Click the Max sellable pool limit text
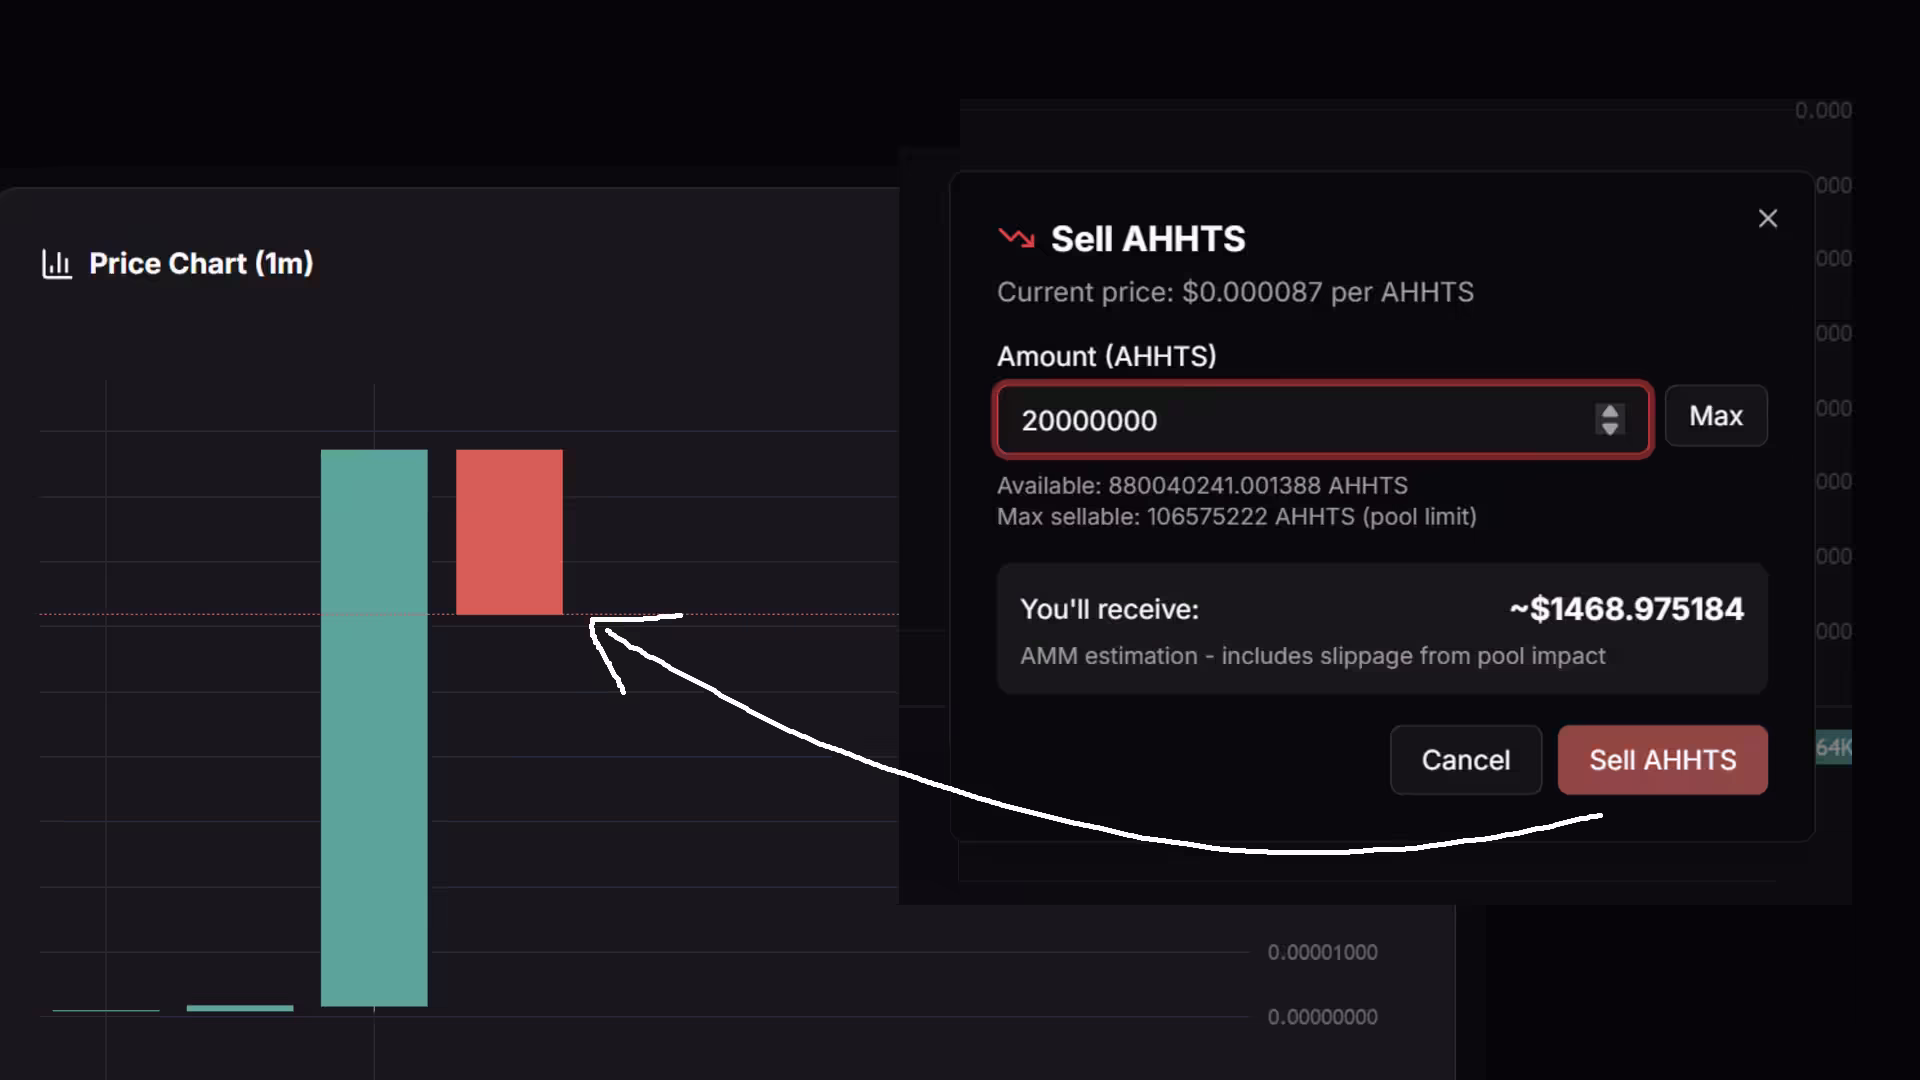 (x=1236, y=517)
